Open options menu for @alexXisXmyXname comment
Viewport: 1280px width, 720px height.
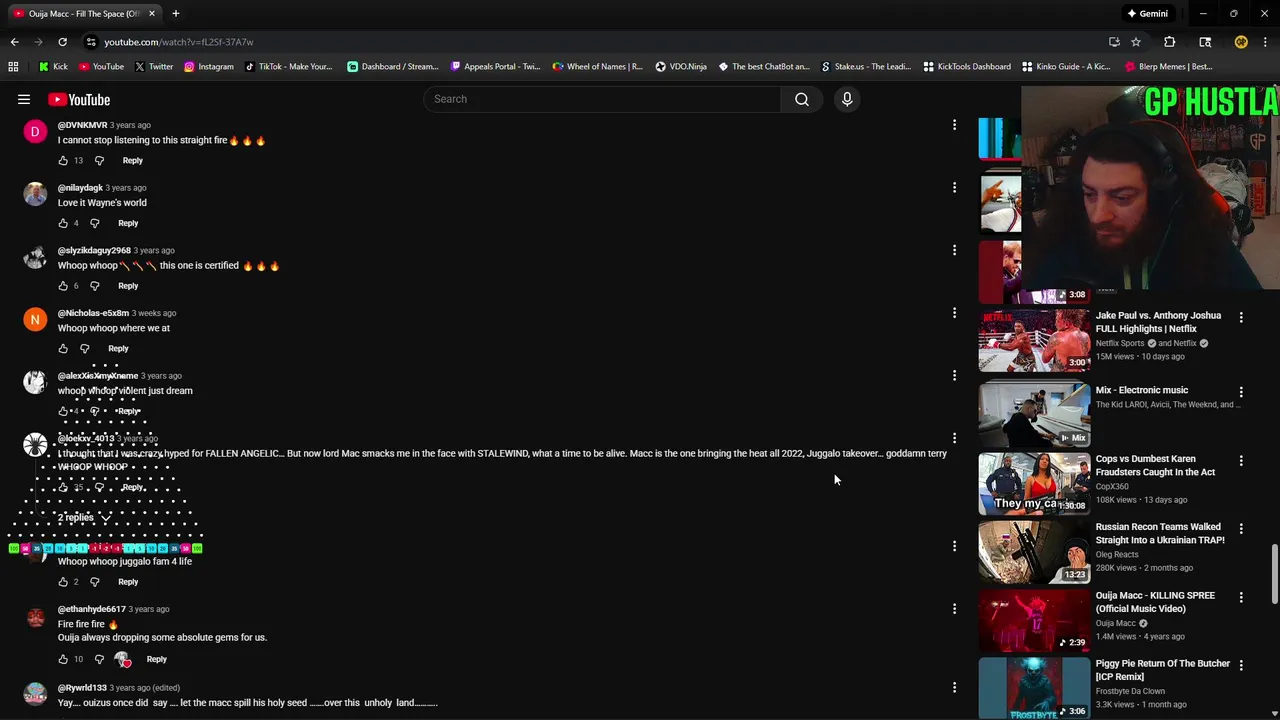click(x=954, y=375)
